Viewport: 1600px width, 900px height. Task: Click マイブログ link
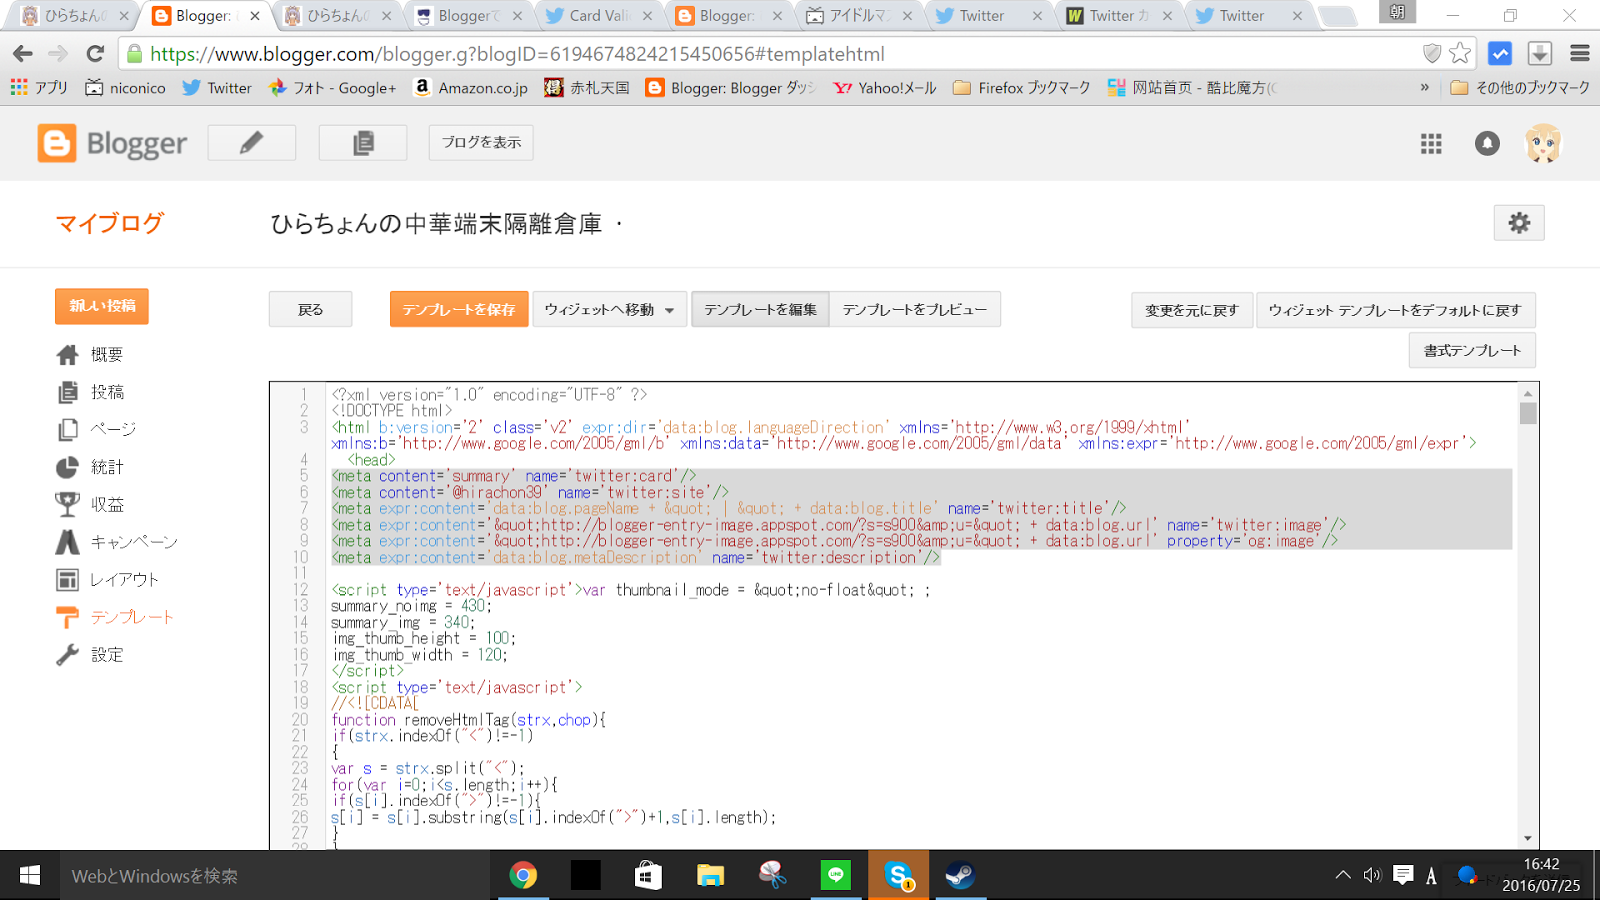point(109,223)
